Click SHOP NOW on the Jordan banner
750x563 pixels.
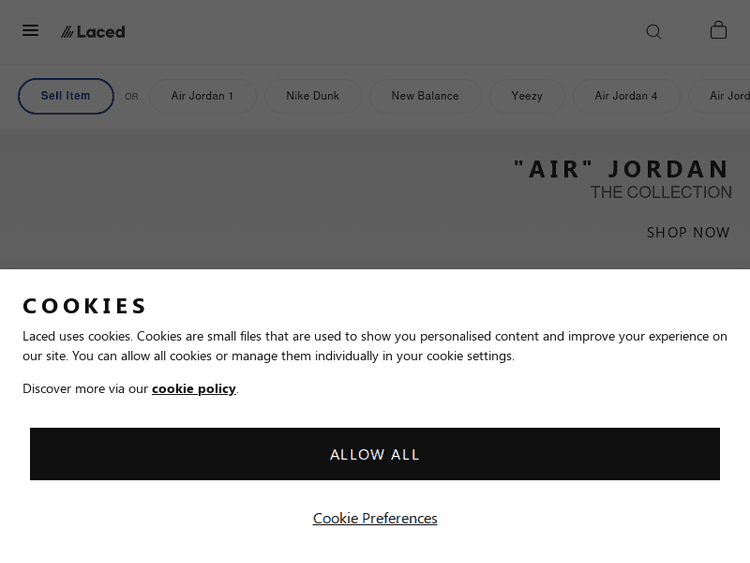coord(688,232)
